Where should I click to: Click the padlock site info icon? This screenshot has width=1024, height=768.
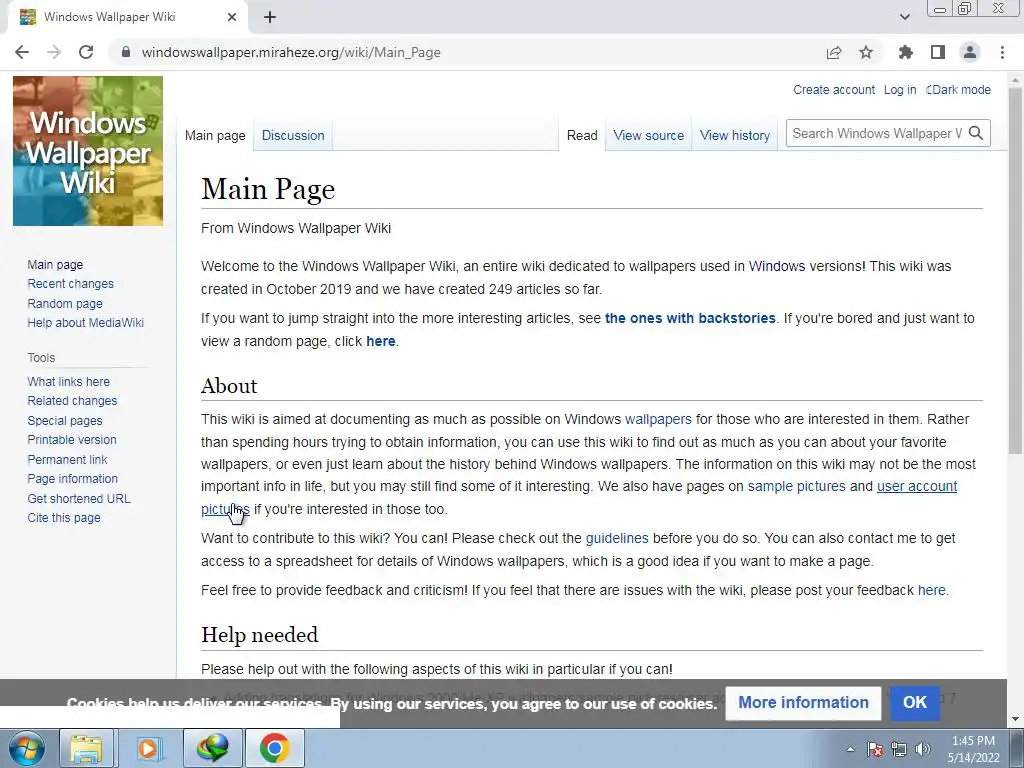126,52
